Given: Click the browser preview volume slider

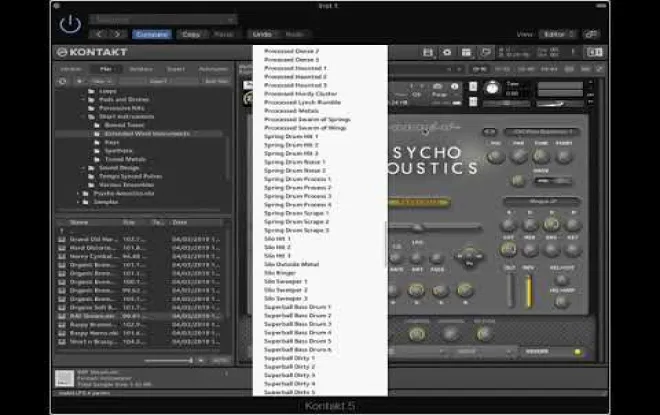Looking at the screenshot, I should coord(168,360).
